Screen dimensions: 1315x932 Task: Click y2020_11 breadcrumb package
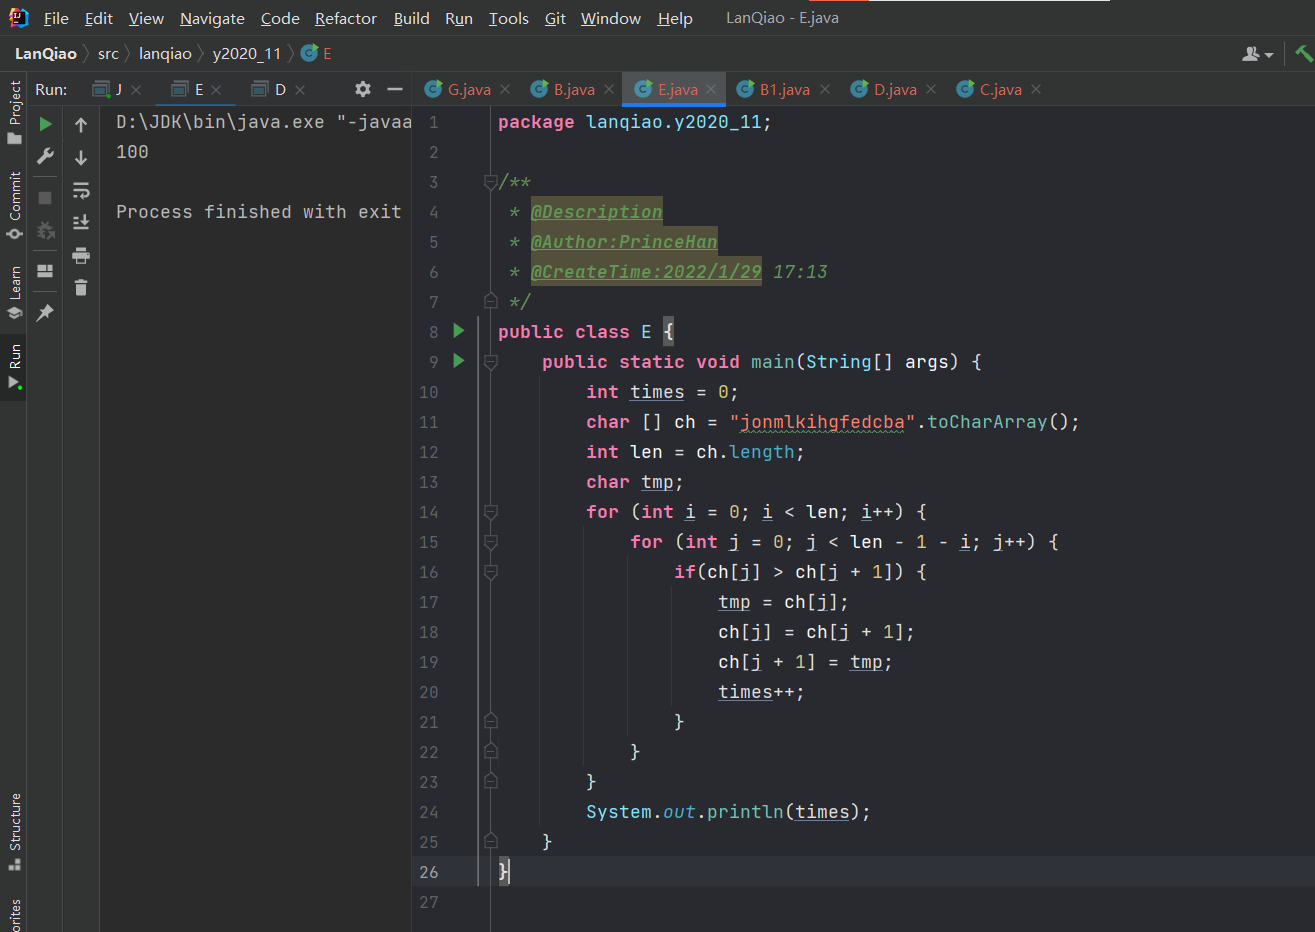tap(247, 54)
